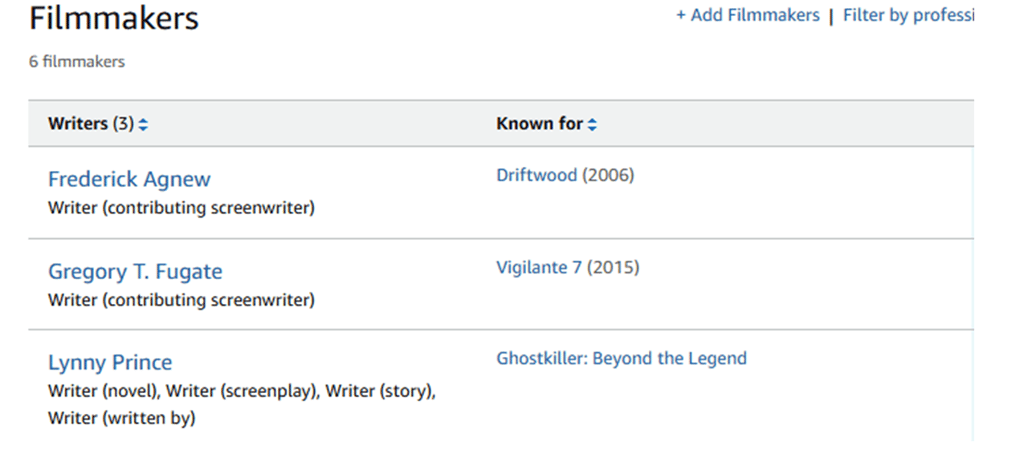Open the Vigilante 7 title link
This screenshot has height=454, width=1024.
tap(539, 267)
